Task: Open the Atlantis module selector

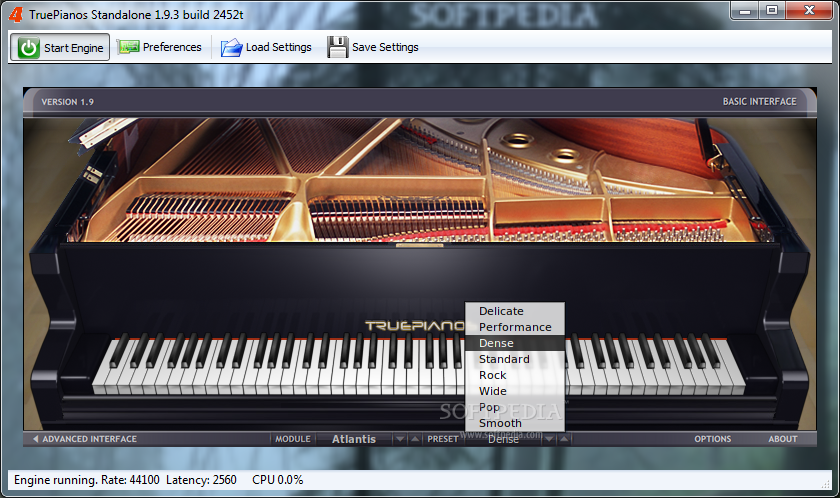Action: tap(354, 439)
